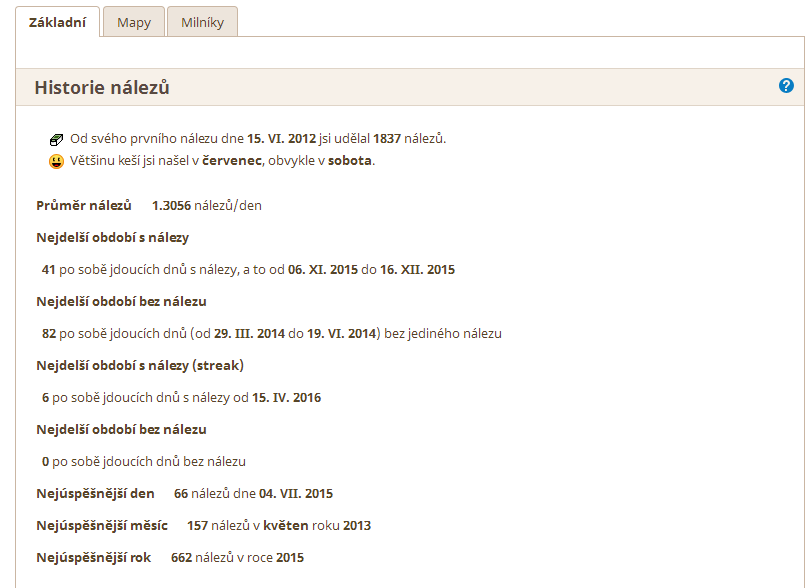Click the yellow smiley face icon
The width and height of the screenshot is (807, 588).
point(56,161)
